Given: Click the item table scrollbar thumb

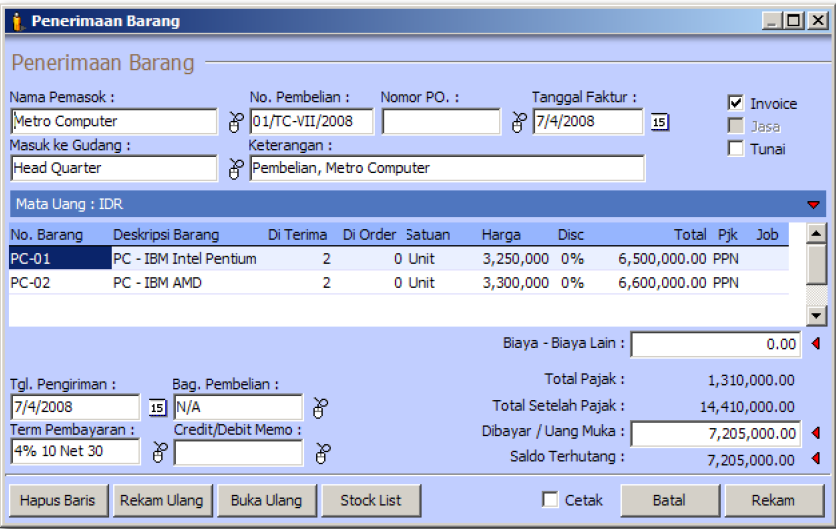Looking at the screenshot, I should tap(816, 264).
